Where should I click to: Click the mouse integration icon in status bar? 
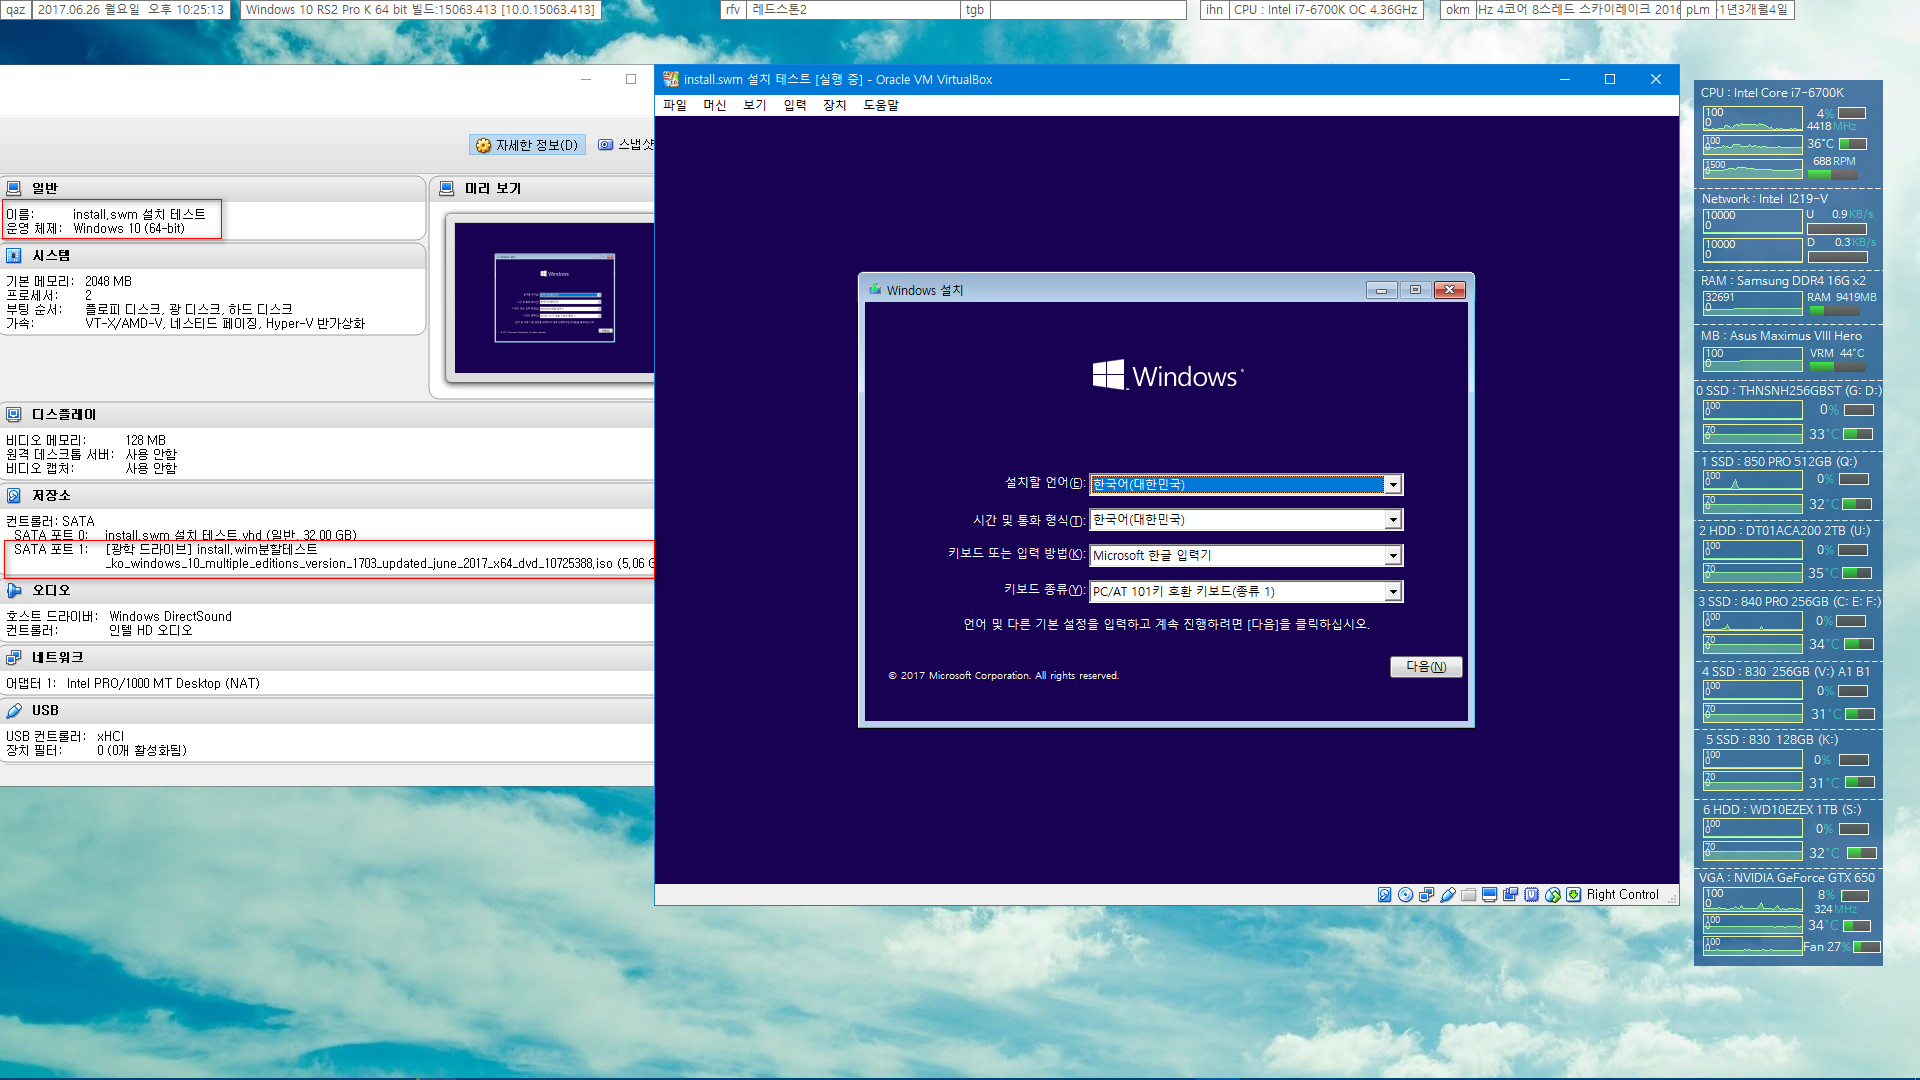tap(1552, 895)
